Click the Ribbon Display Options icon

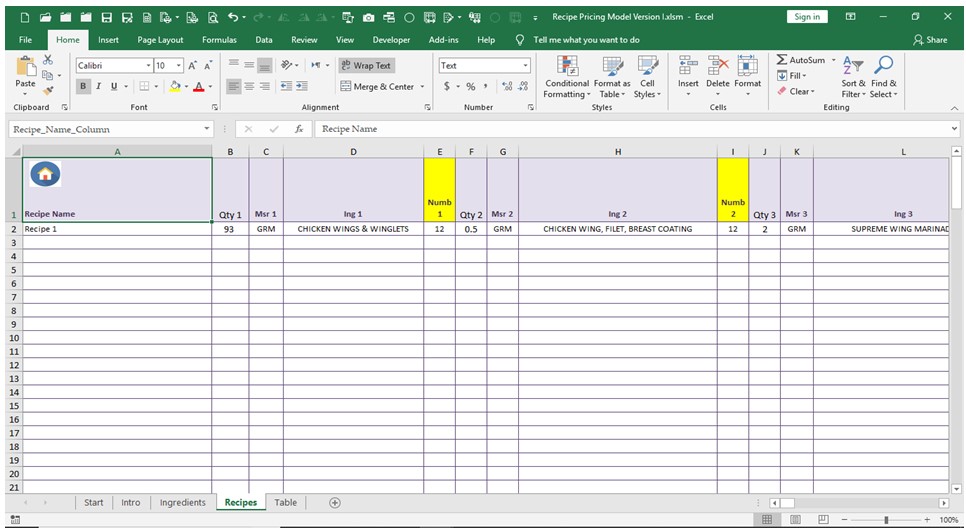[x=851, y=17]
